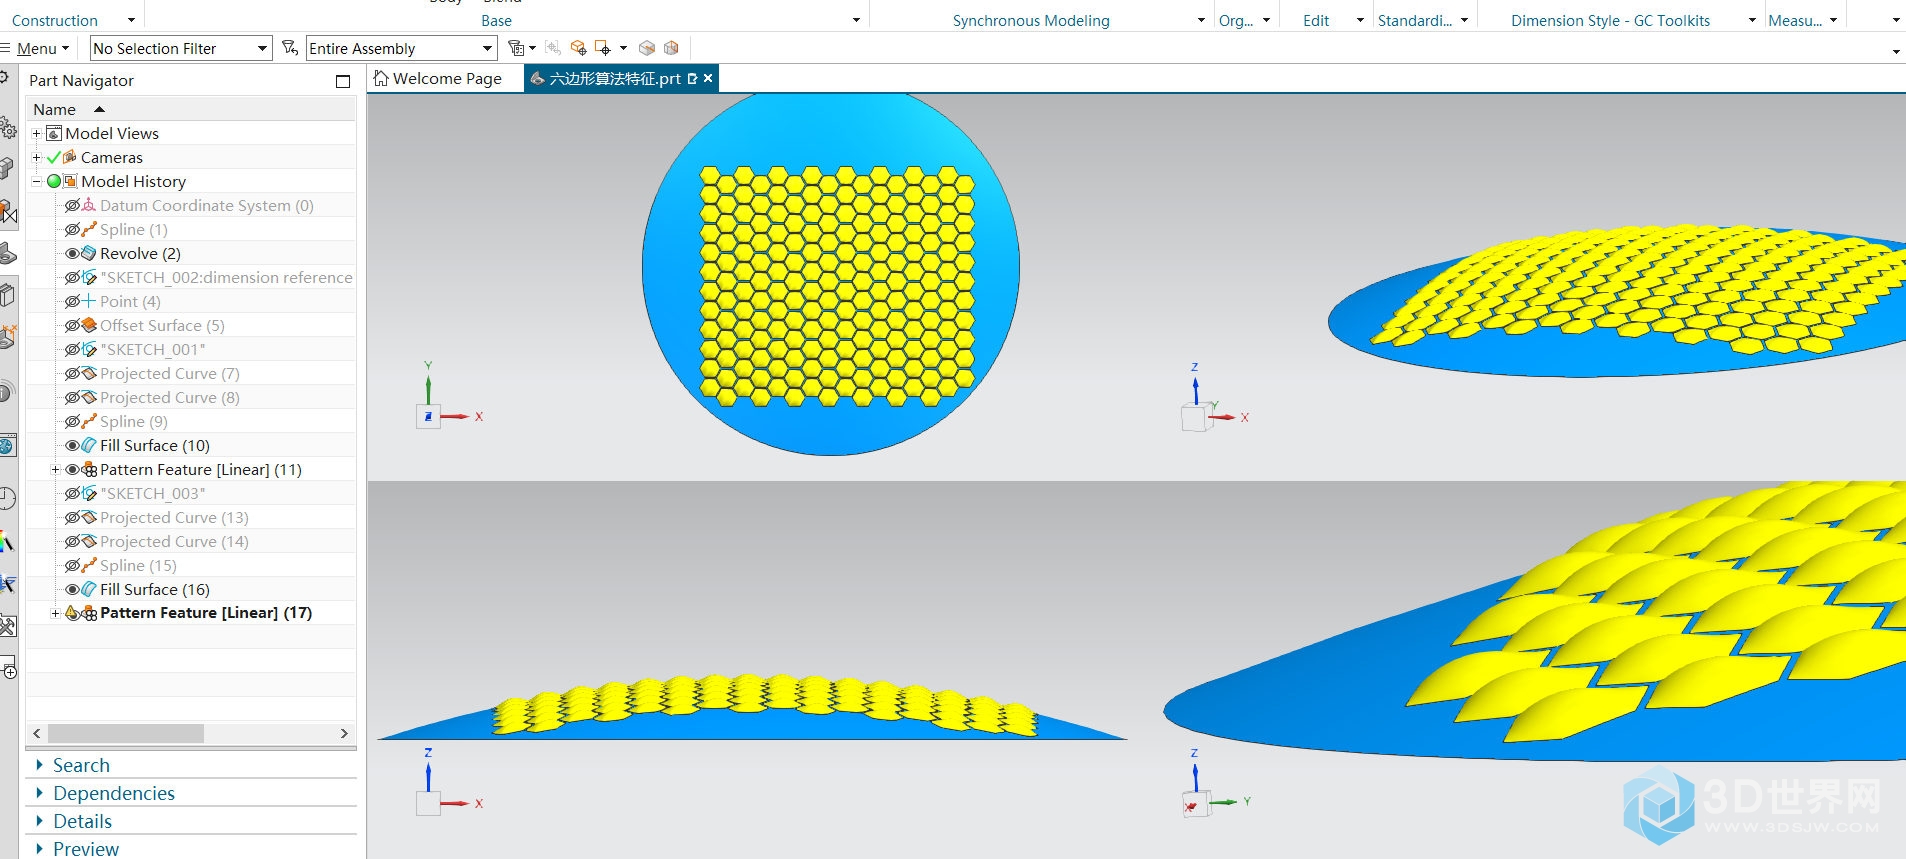Show hidden Projected Curve (13)

72,517
